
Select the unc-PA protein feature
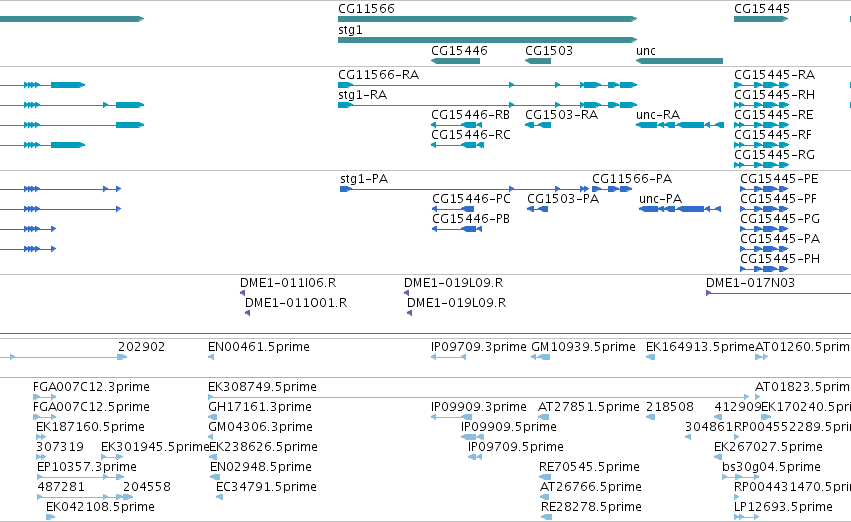coord(680,209)
